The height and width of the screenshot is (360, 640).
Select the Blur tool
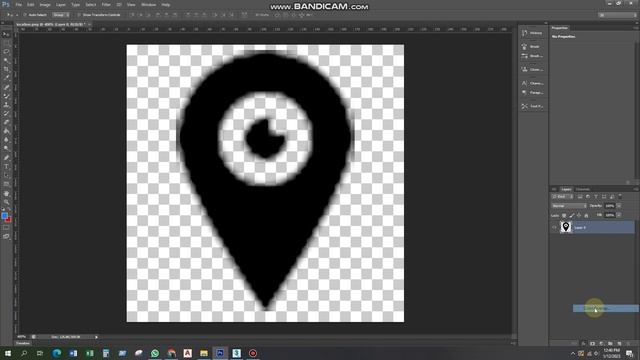coord(6,140)
